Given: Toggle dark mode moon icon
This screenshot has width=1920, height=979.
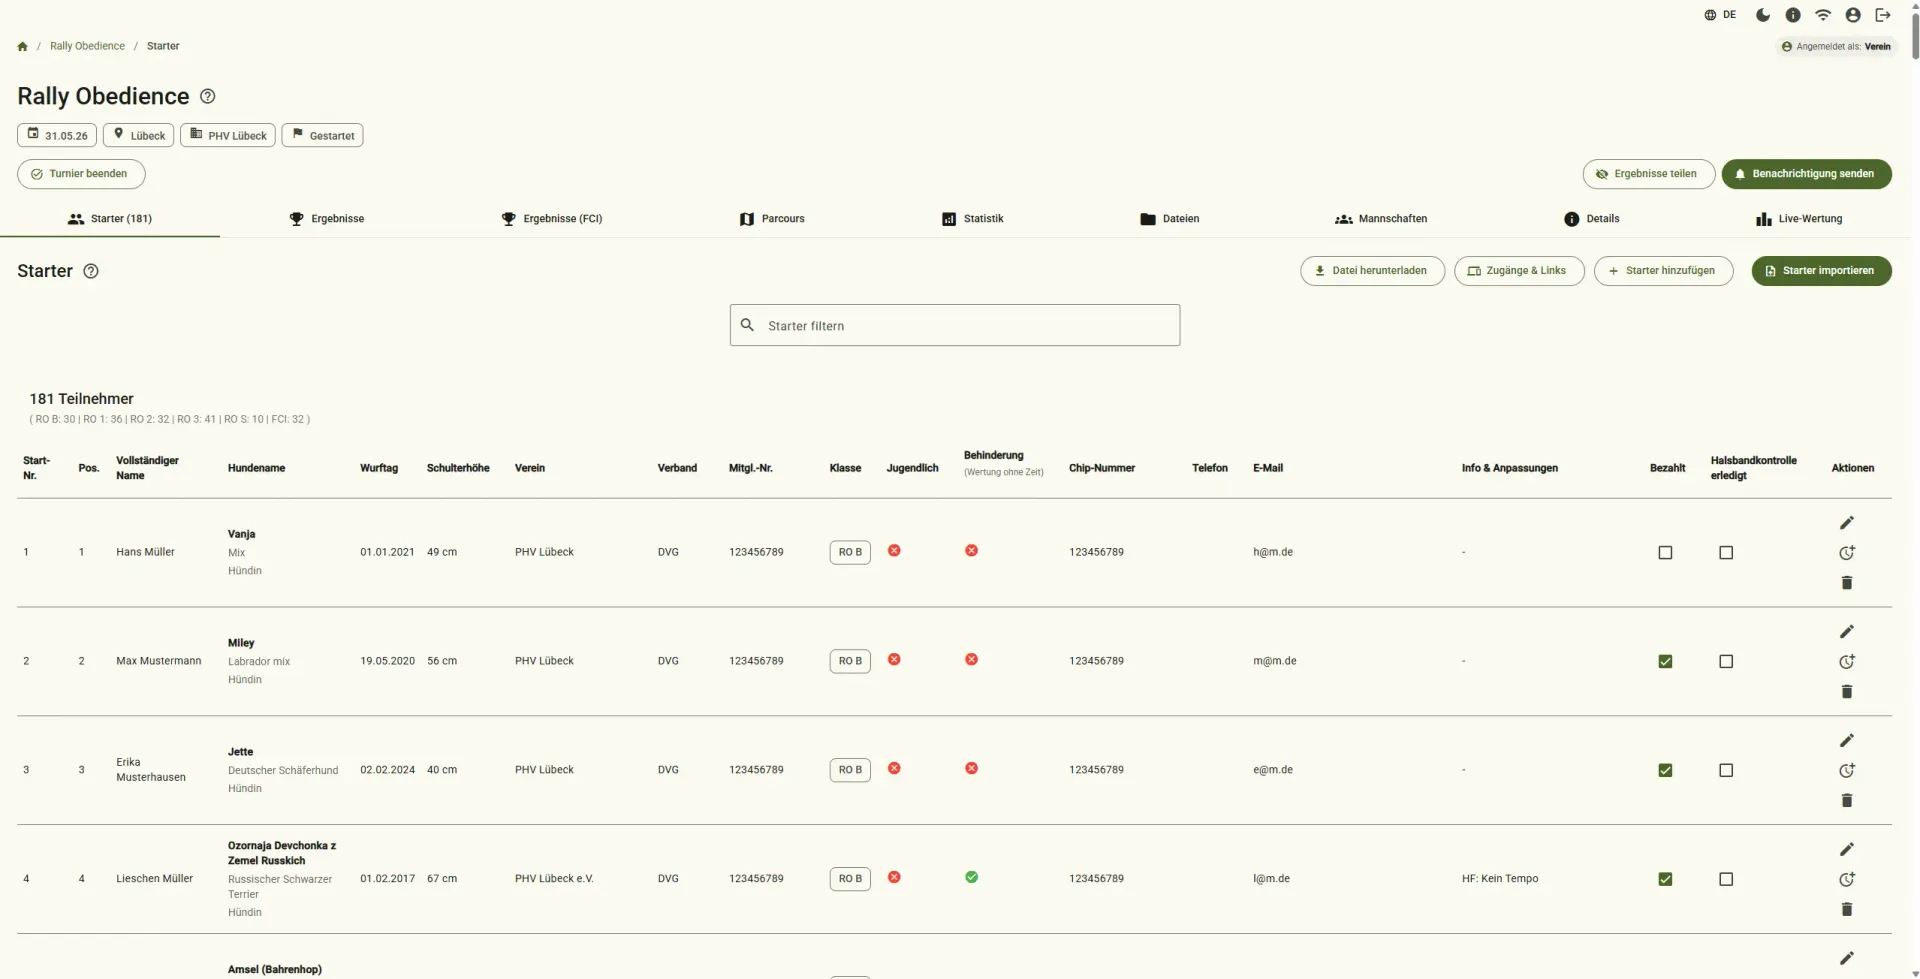Looking at the screenshot, I should tap(1763, 15).
